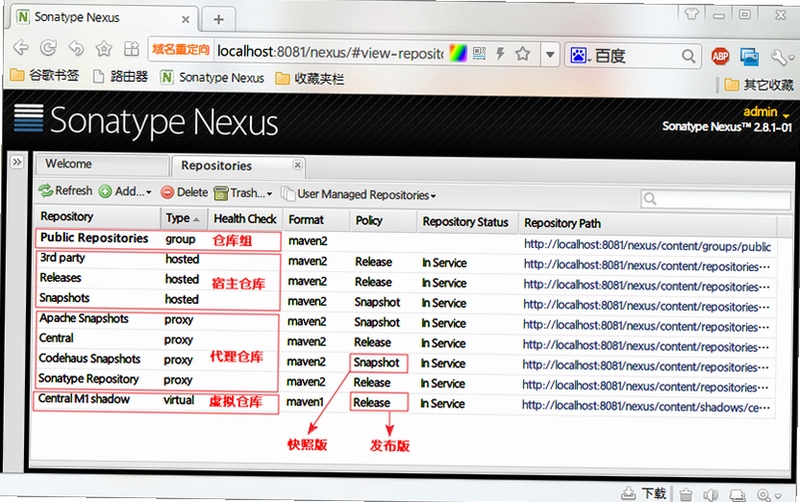Viewport: 800px width, 502px height.
Task: Open the 谷歌书签 bookmarks folder
Action: click(45, 76)
